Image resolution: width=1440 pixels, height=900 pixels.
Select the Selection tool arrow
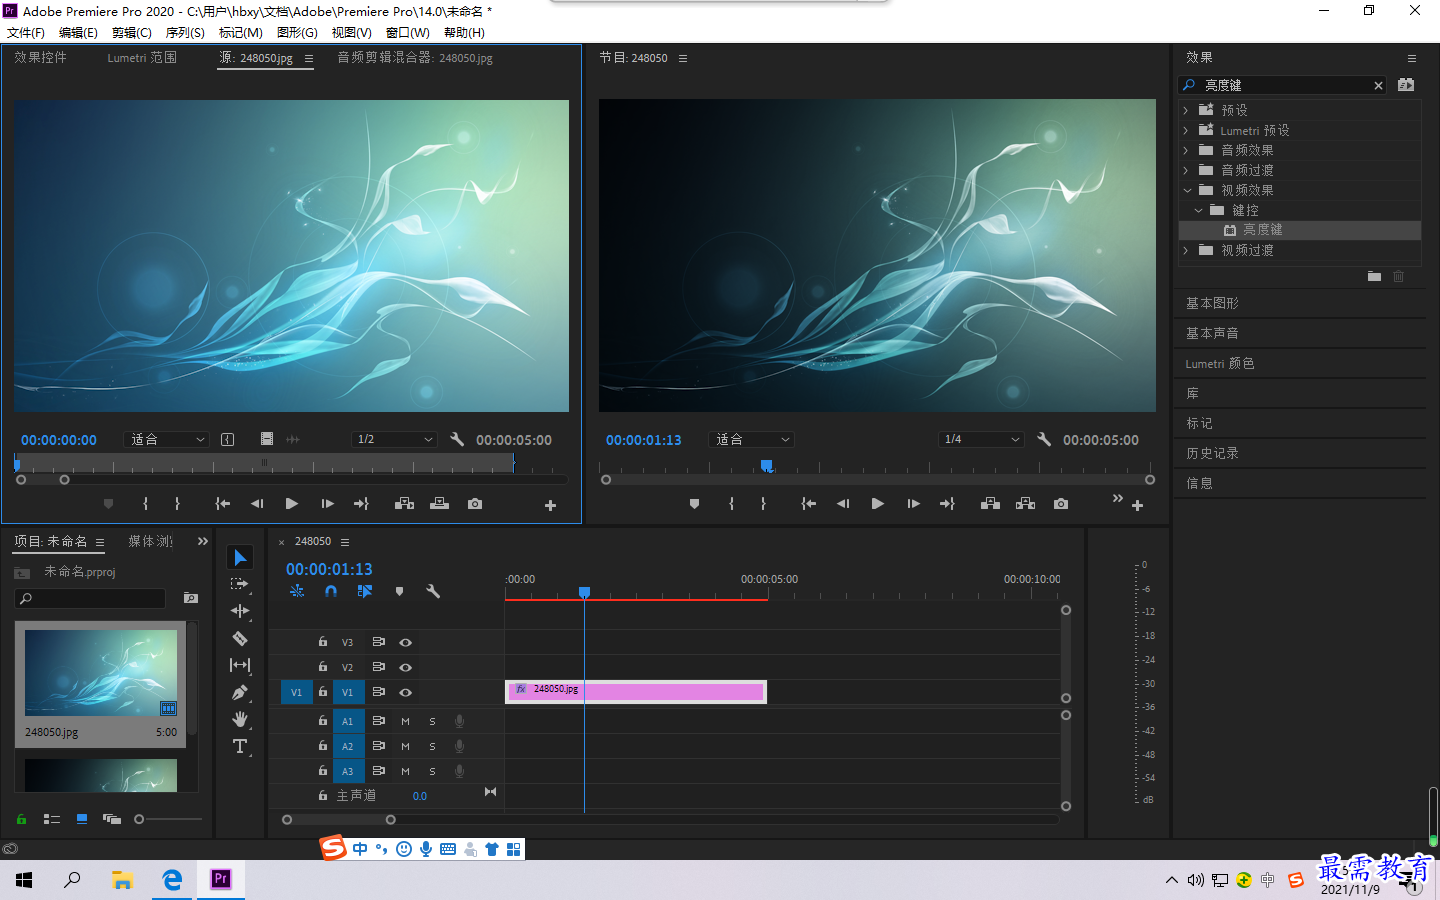point(240,557)
